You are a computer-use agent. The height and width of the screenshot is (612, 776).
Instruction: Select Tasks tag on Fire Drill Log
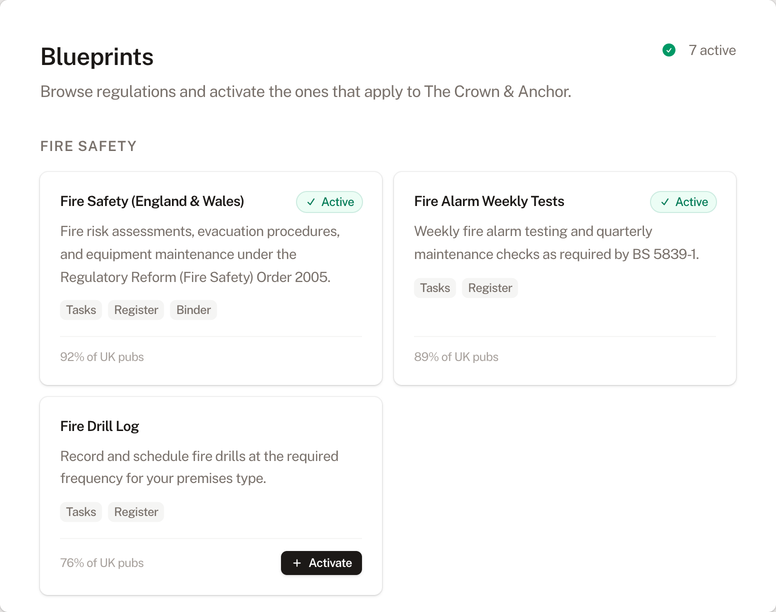(81, 512)
